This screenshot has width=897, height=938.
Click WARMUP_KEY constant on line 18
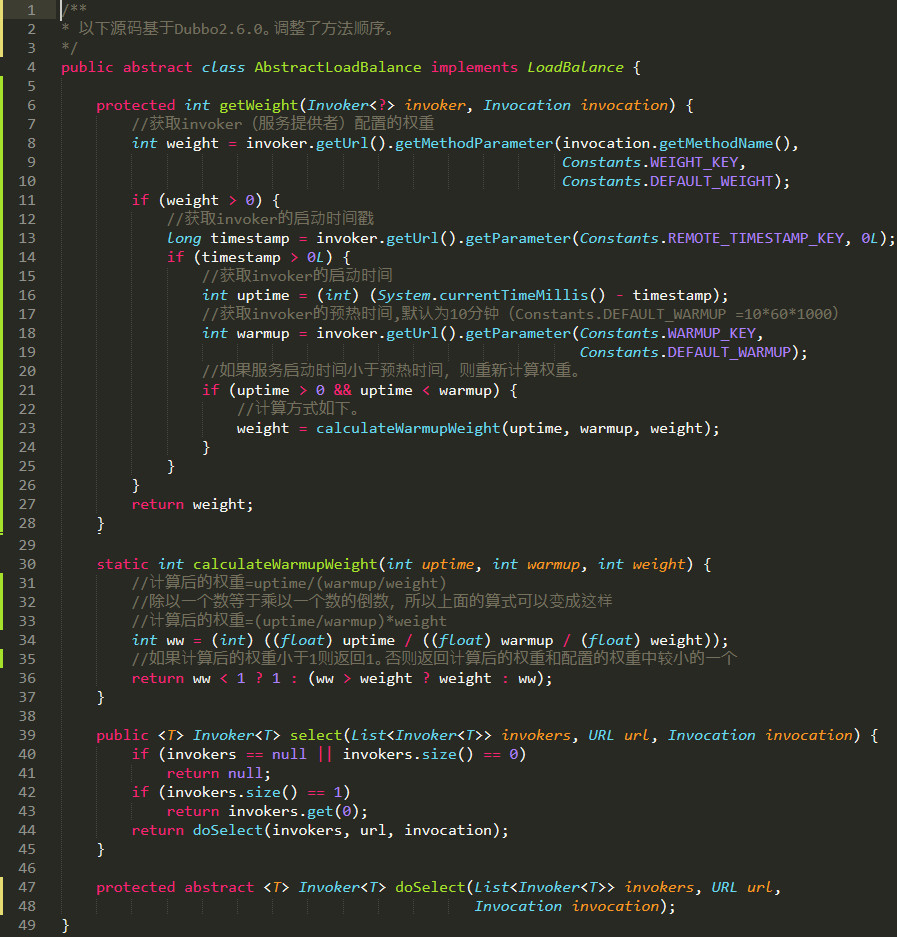(712, 333)
